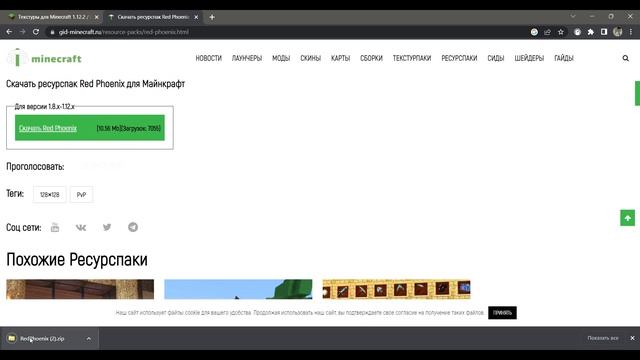Open the НОВОСТИ menu item
Viewport: 640px width, 360px height.
pos(209,58)
